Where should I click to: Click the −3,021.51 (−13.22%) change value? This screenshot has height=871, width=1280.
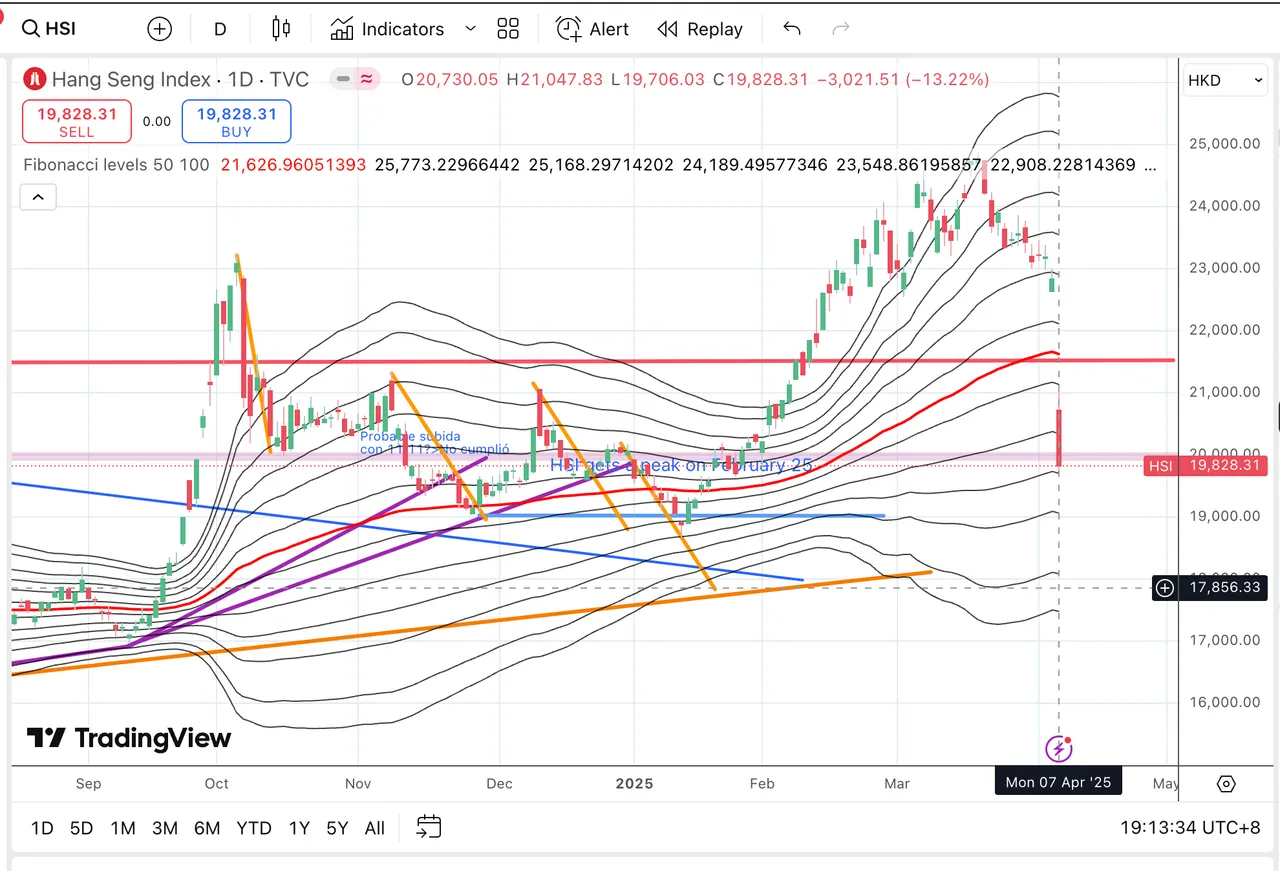coord(904,79)
